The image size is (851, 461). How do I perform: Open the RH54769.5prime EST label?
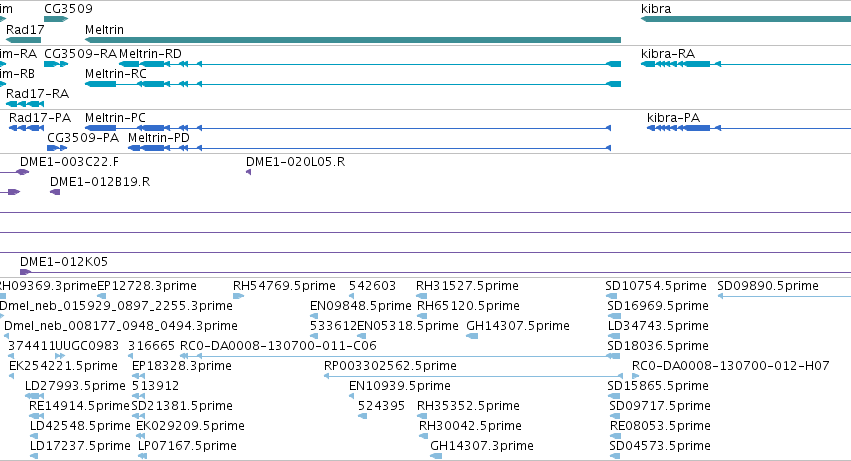pyautogui.click(x=284, y=286)
